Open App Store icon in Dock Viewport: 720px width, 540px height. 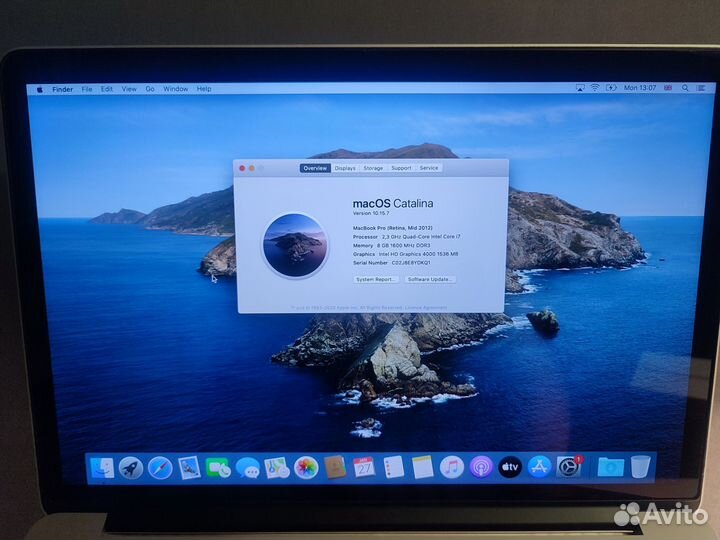click(540, 467)
